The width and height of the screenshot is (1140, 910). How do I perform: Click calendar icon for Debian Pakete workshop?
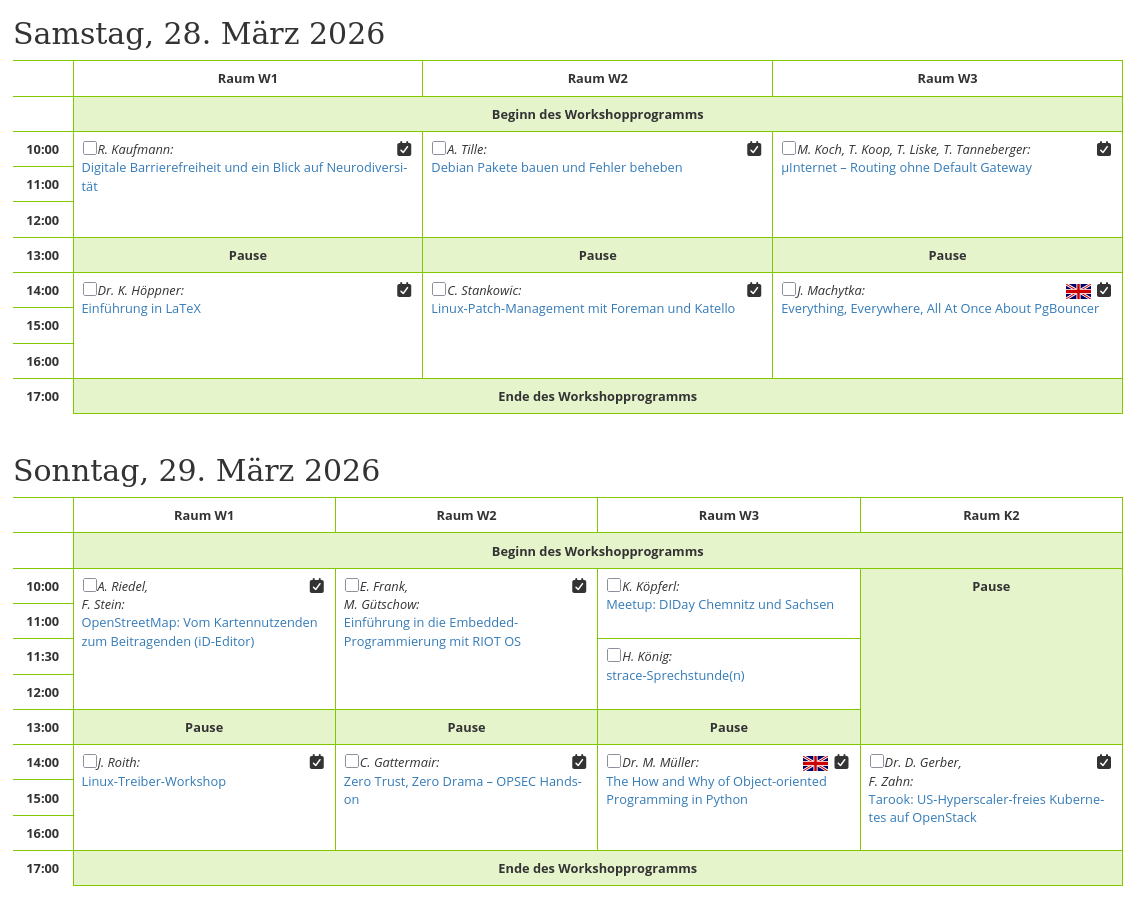click(754, 149)
